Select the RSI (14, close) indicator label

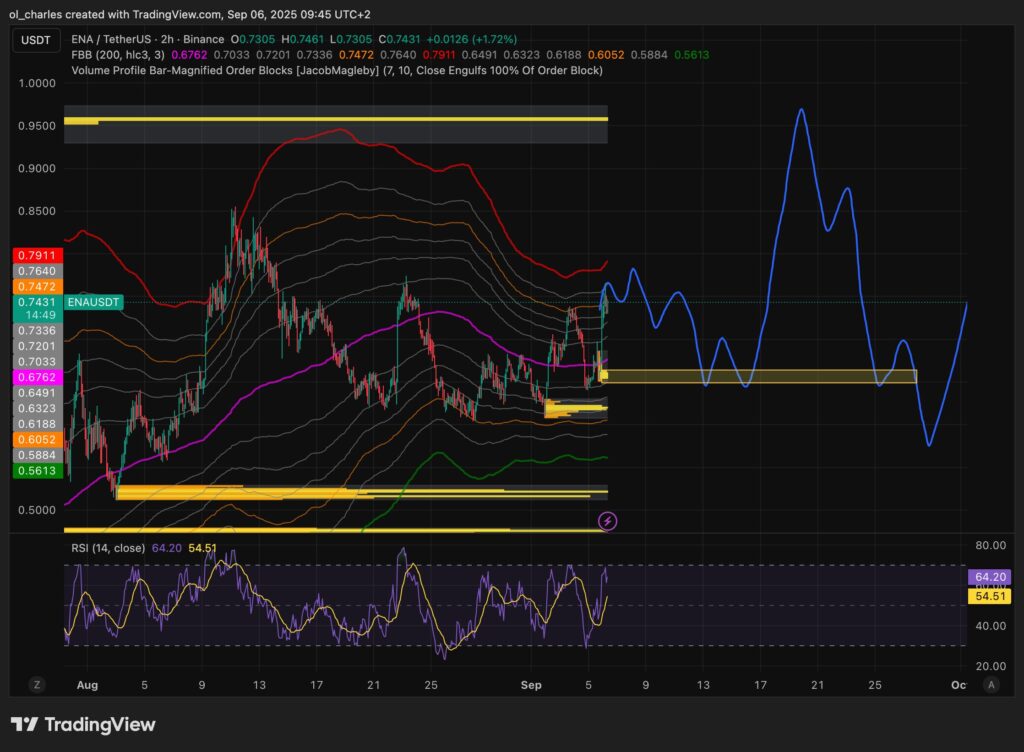[x=110, y=548]
